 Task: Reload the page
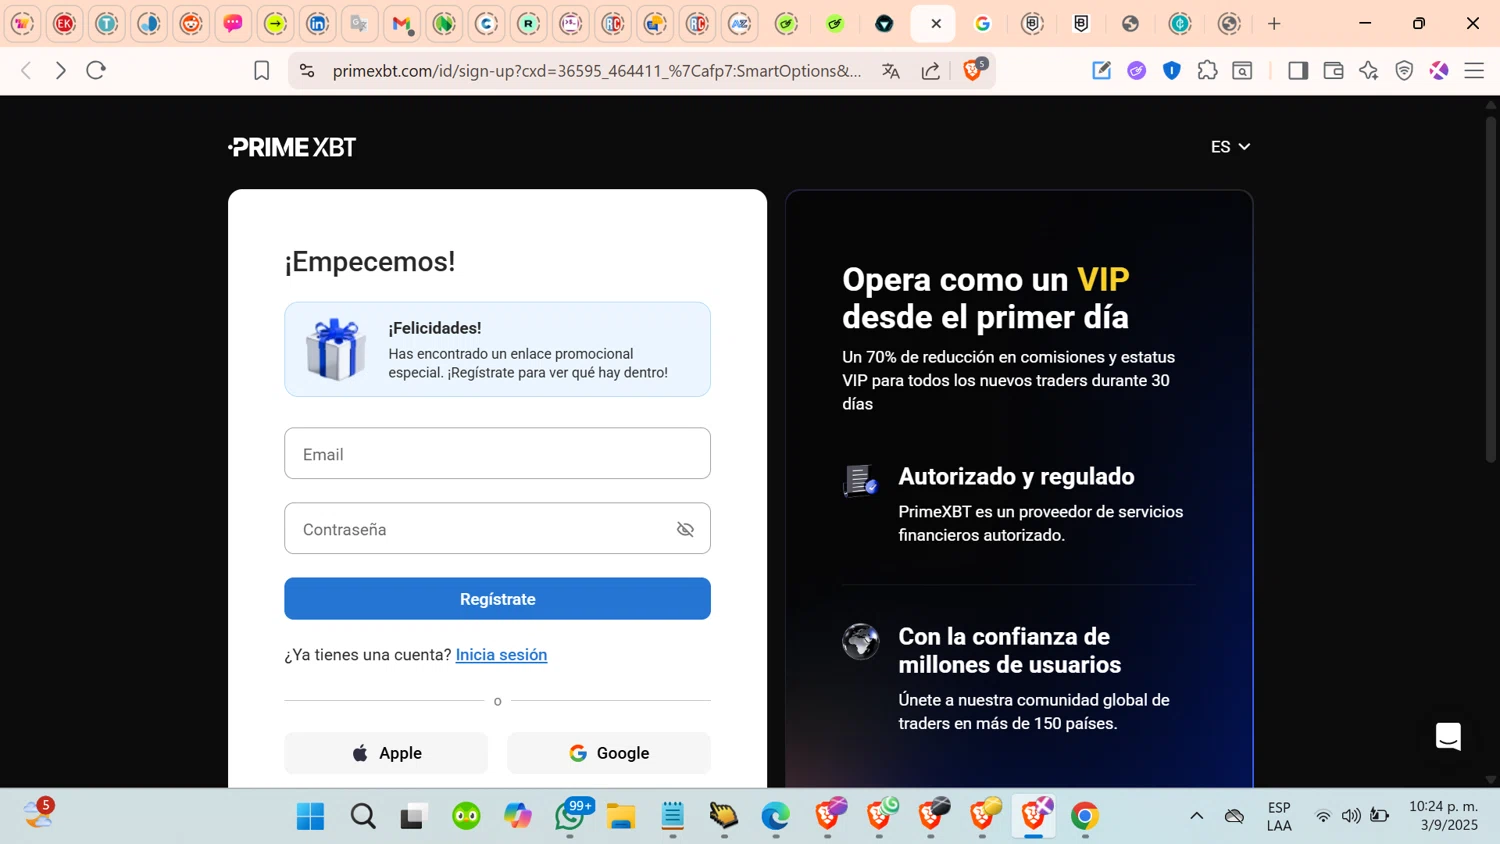click(x=96, y=71)
